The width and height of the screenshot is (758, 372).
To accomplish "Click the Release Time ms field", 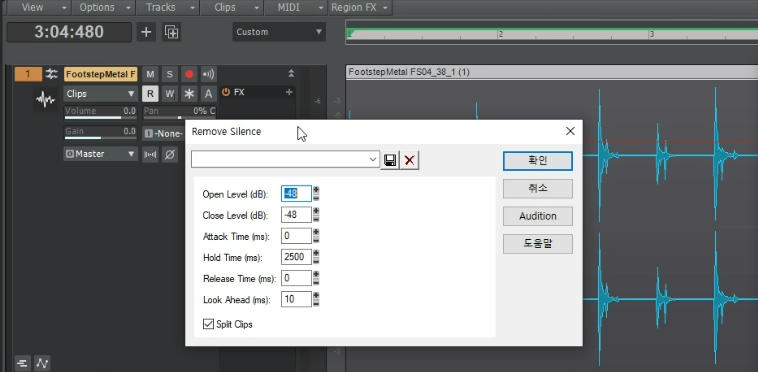I will 296,278.
